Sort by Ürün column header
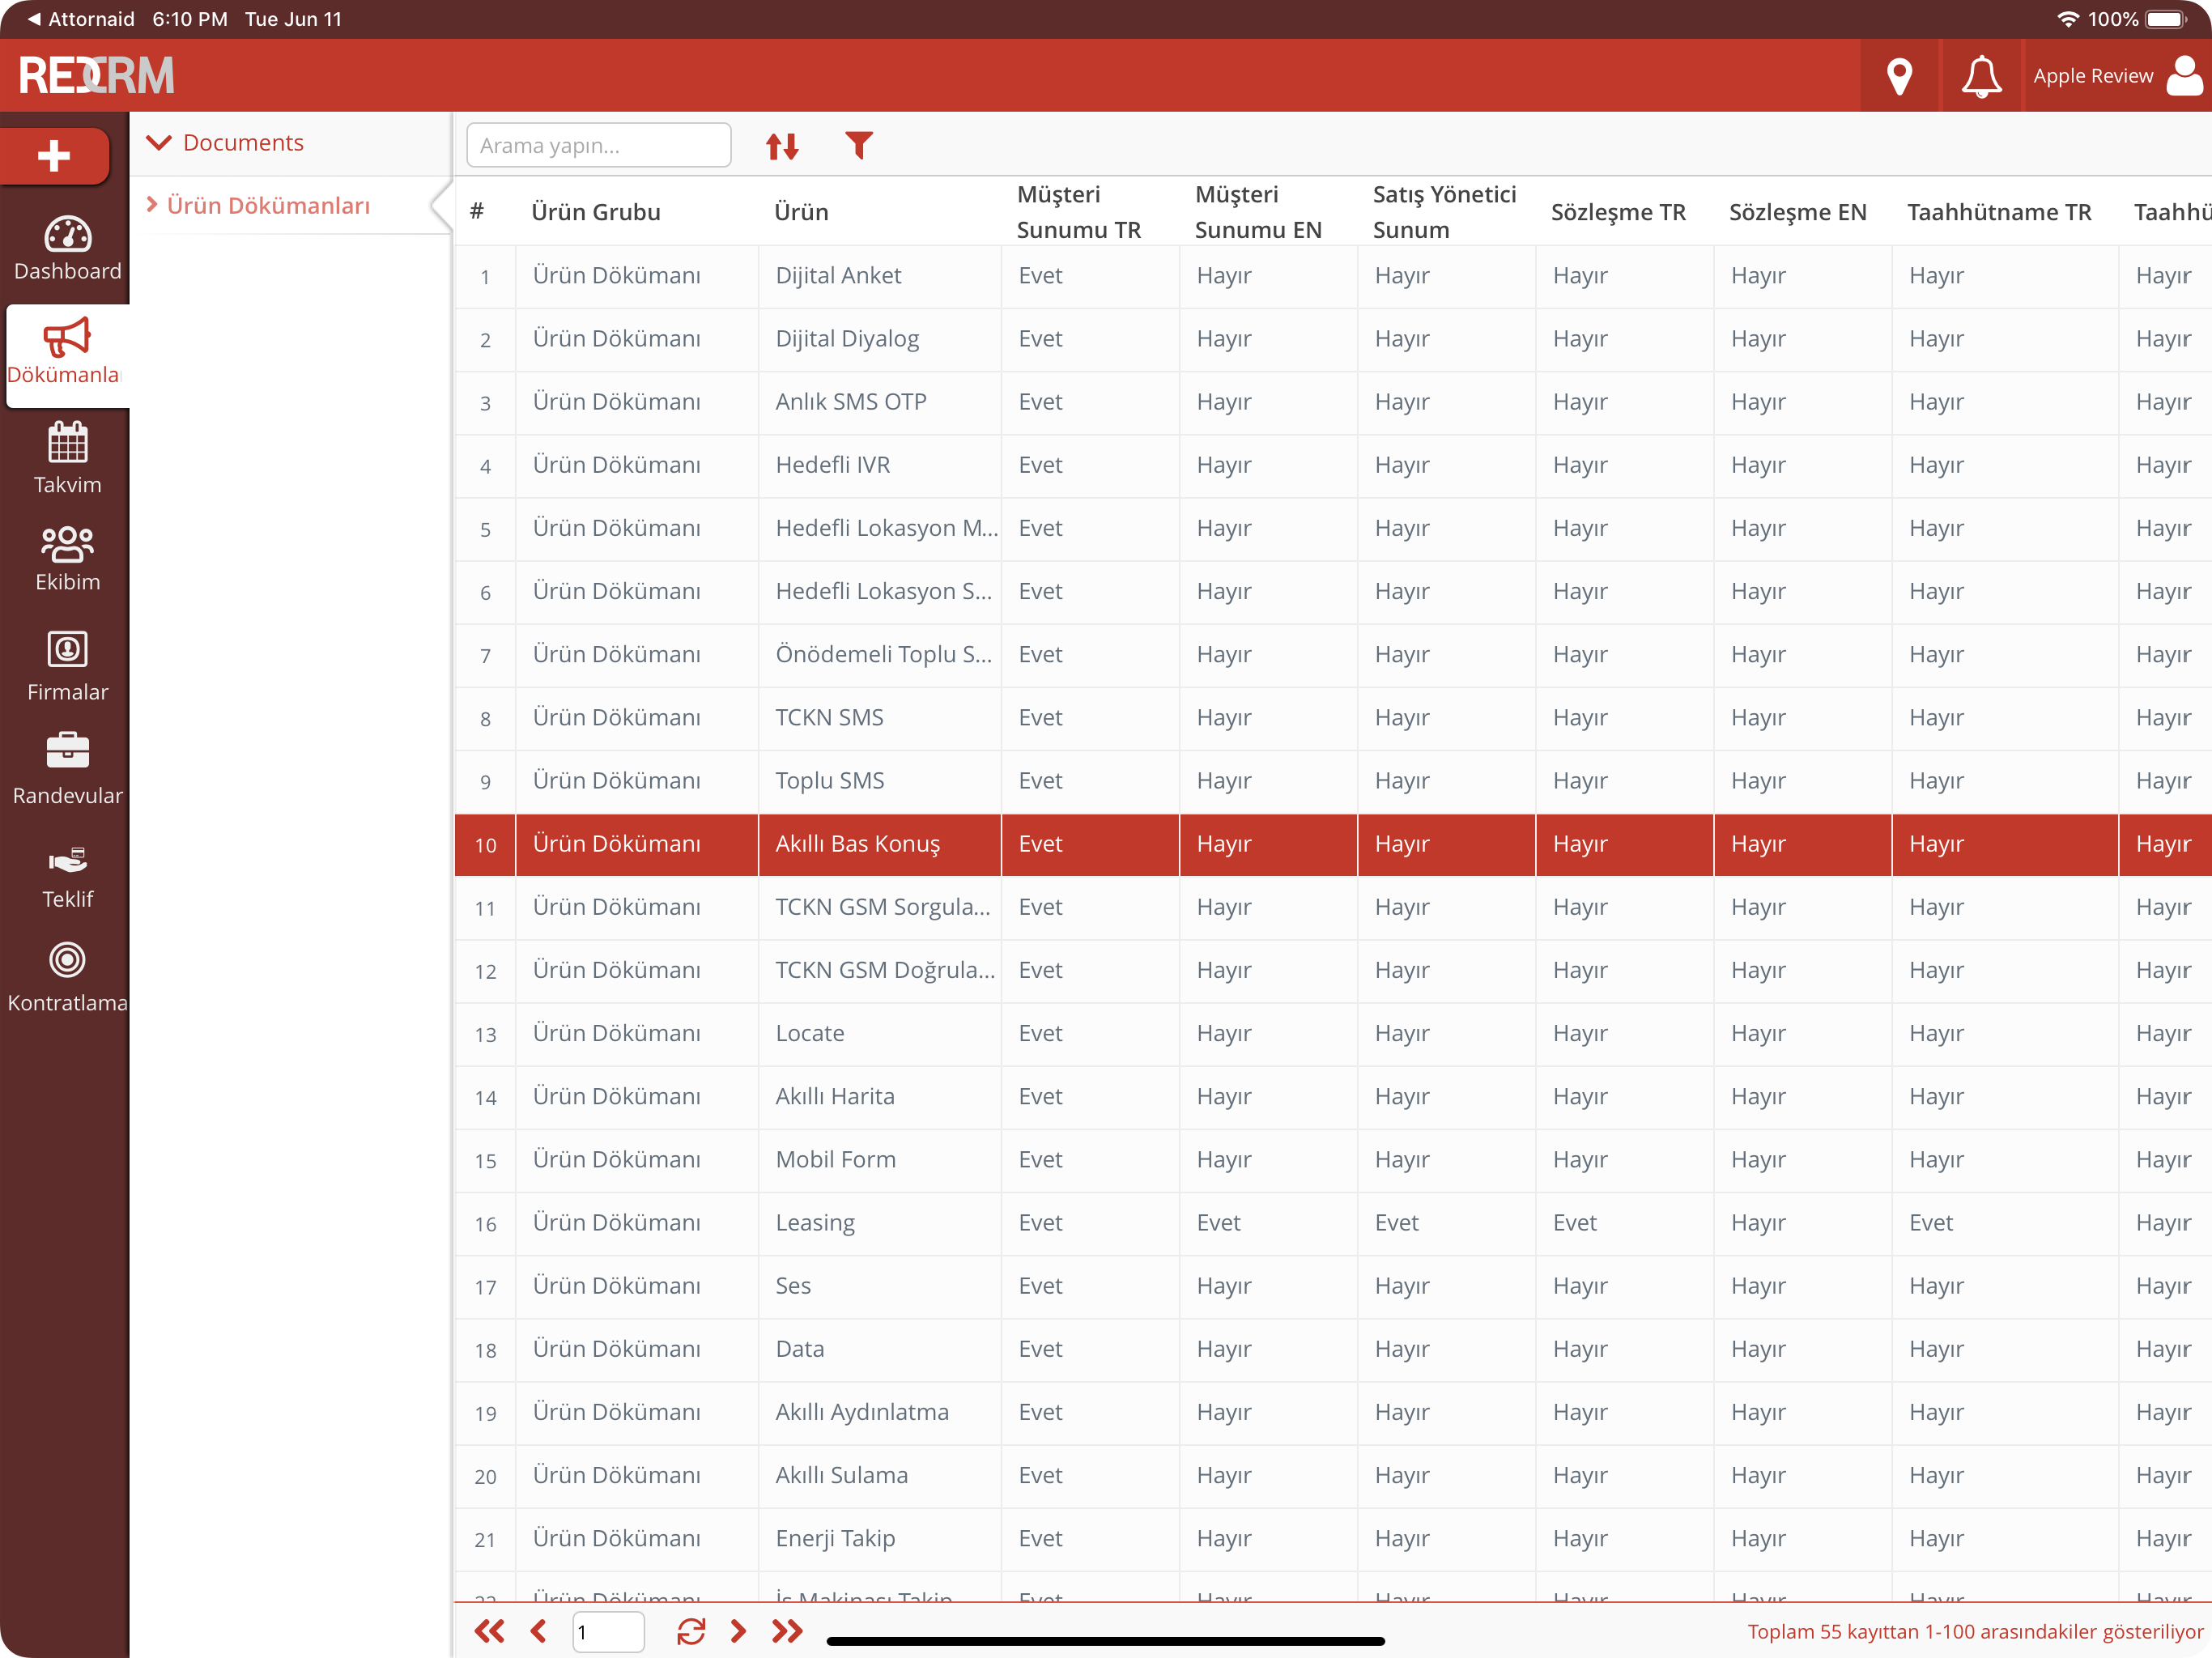The width and height of the screenshot is (2212, 1658). coord(801,212)
